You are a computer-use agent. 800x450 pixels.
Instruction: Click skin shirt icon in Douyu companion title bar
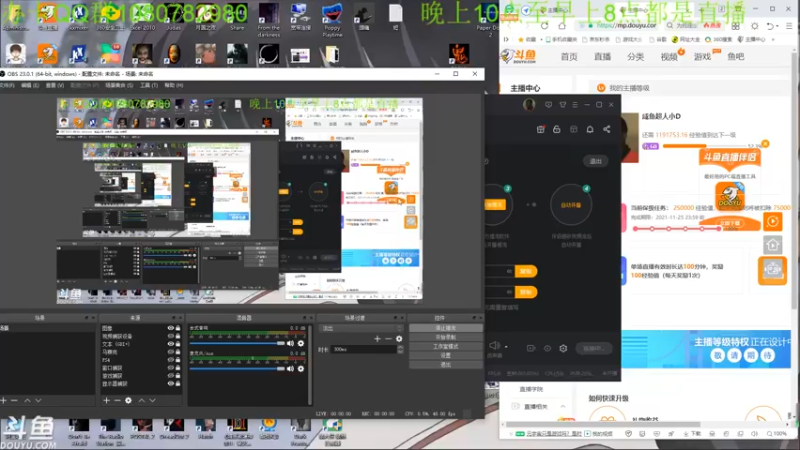tap(563, 105)
